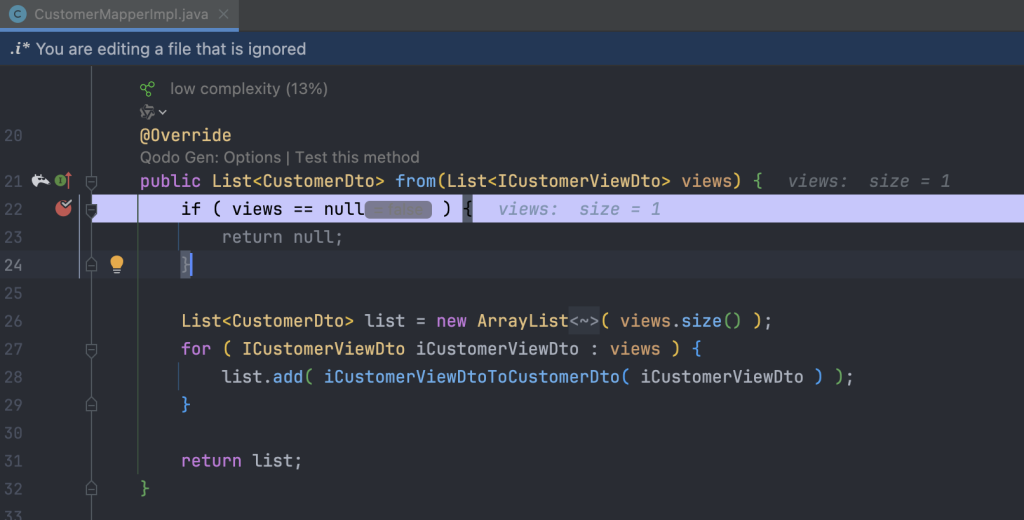The width and height of the screenshot is (1024, 520).
Task: Click line number 31 in the gutter
Action: point(13,461)
